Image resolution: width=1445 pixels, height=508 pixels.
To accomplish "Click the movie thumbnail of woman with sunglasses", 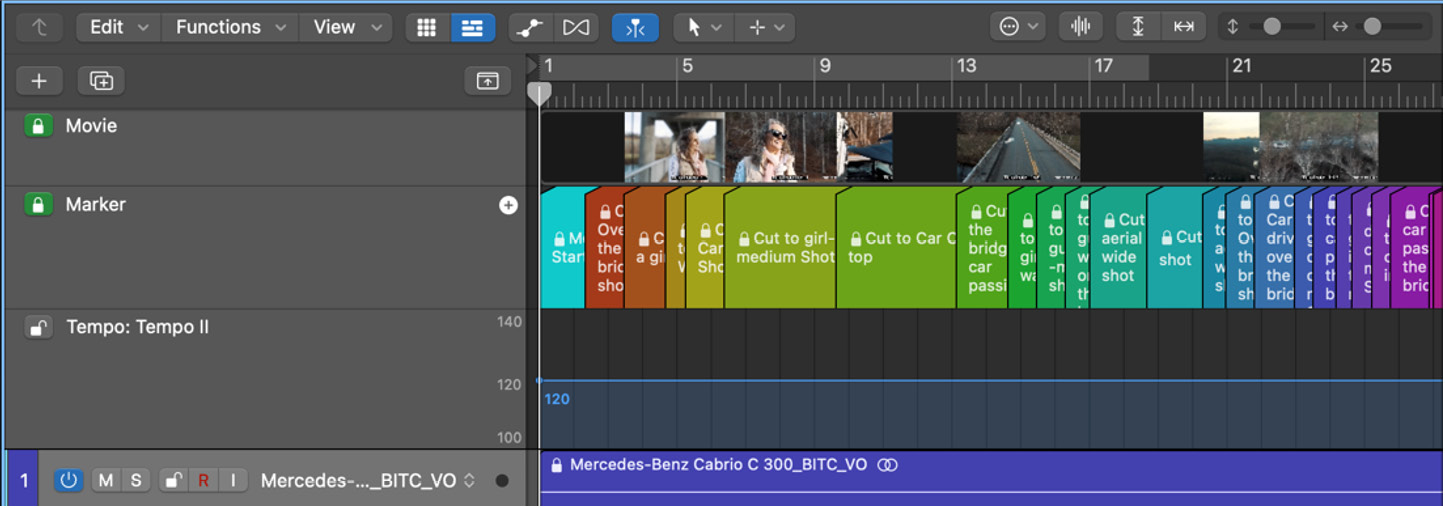I will [780, 147].
